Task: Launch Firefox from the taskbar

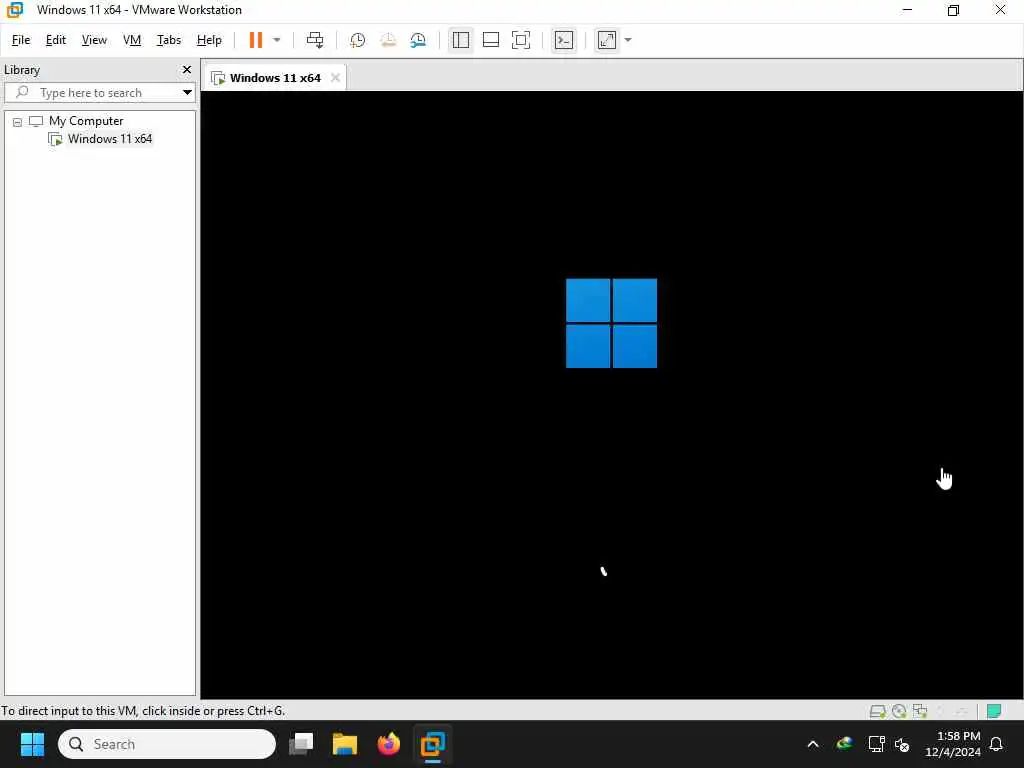Action: (389, 744)
